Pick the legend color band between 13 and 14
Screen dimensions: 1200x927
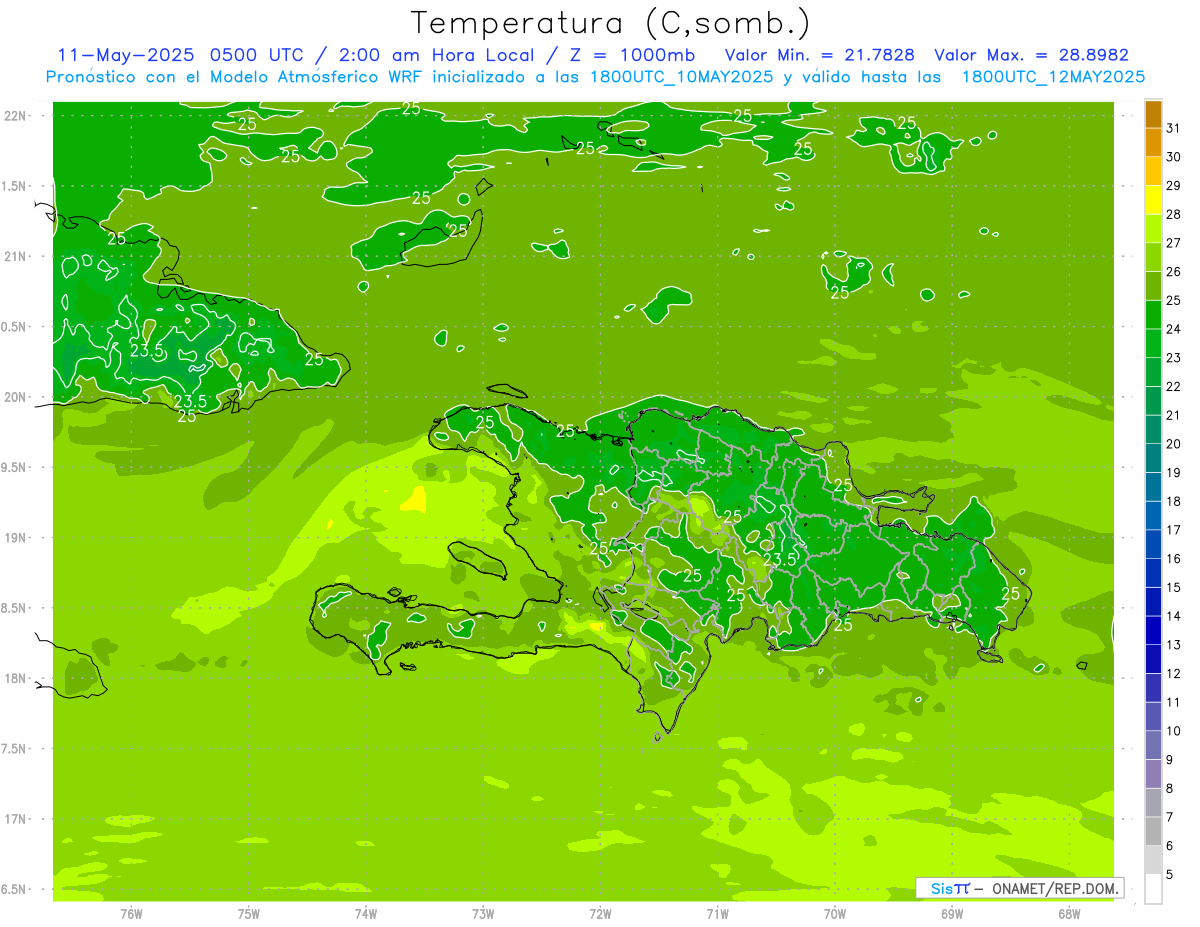tap(1153, 630)
